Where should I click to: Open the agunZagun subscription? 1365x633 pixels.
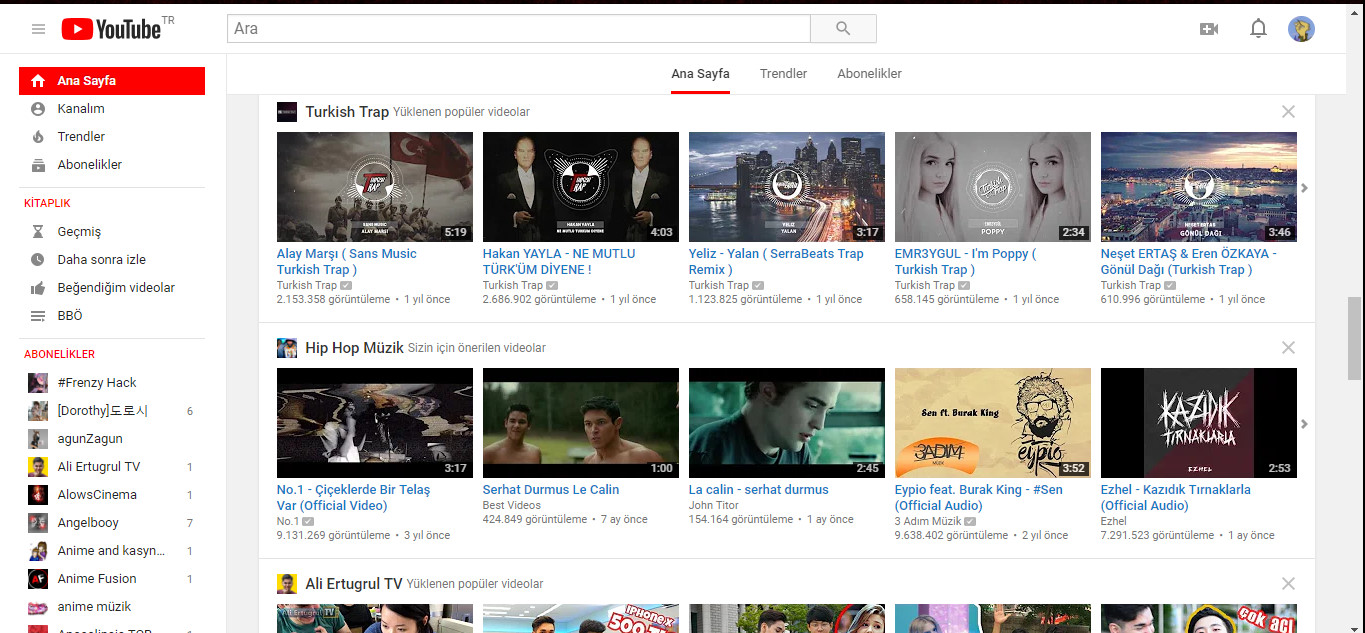pyautogui.click(x=112, y=439)
